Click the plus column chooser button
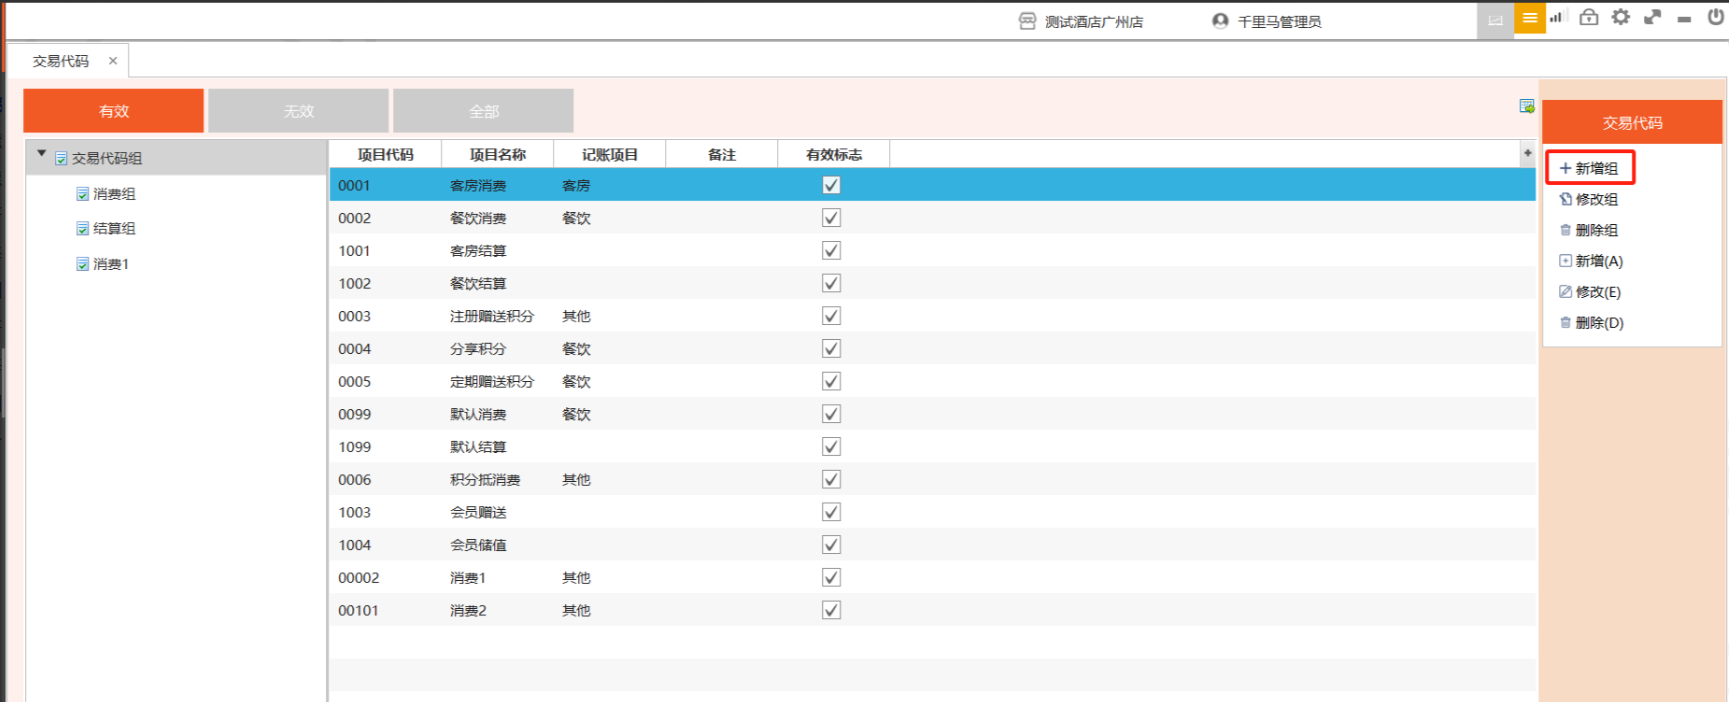The width and height of the screenshot is (1729, 702). coord(1527,154)
